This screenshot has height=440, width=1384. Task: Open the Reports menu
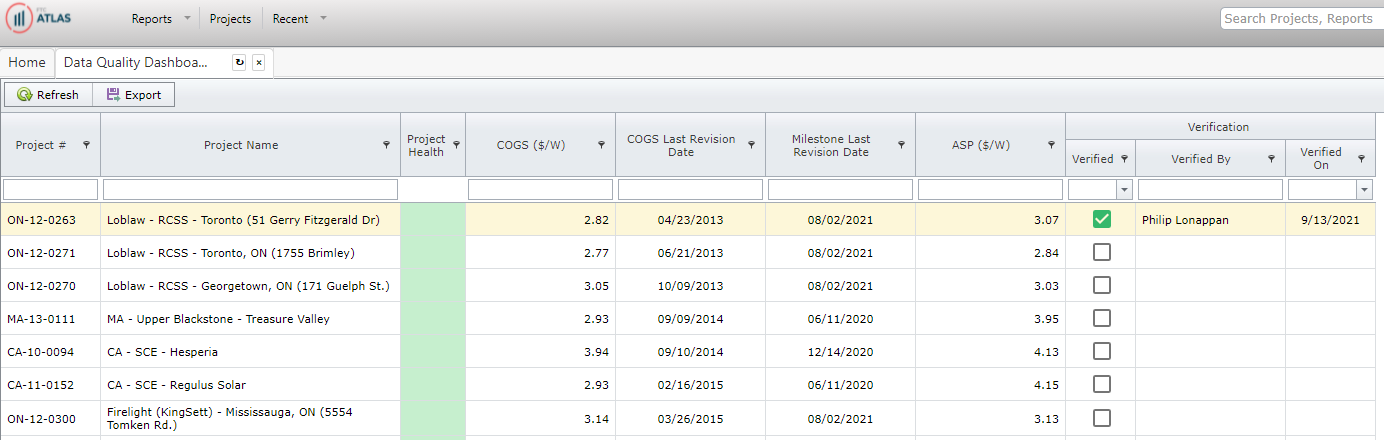point(152,19)
